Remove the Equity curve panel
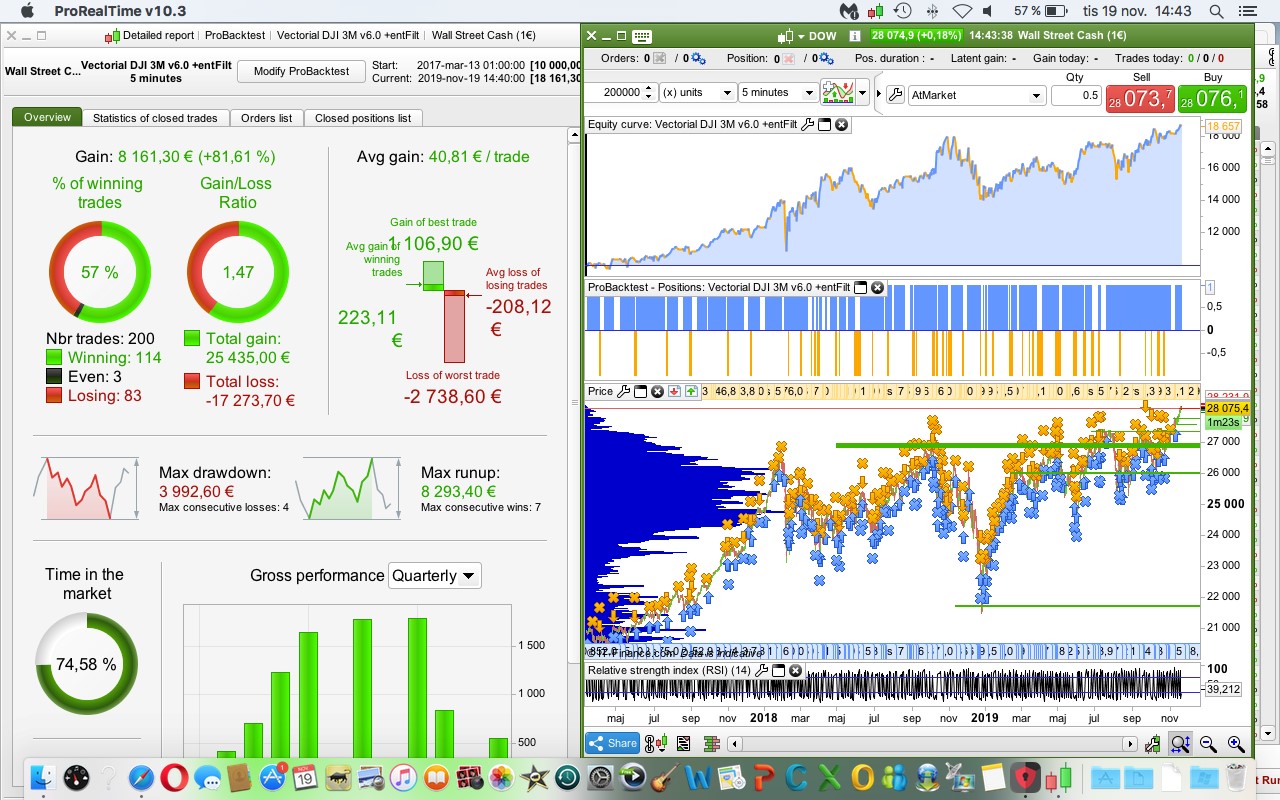 pyautogui.click(x=842, y=125)
